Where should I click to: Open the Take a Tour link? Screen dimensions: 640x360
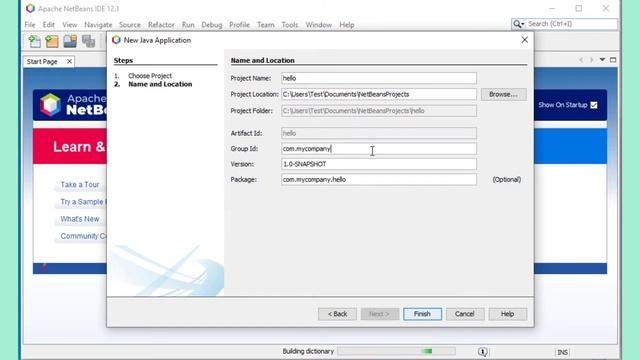[x=80, y=185]
